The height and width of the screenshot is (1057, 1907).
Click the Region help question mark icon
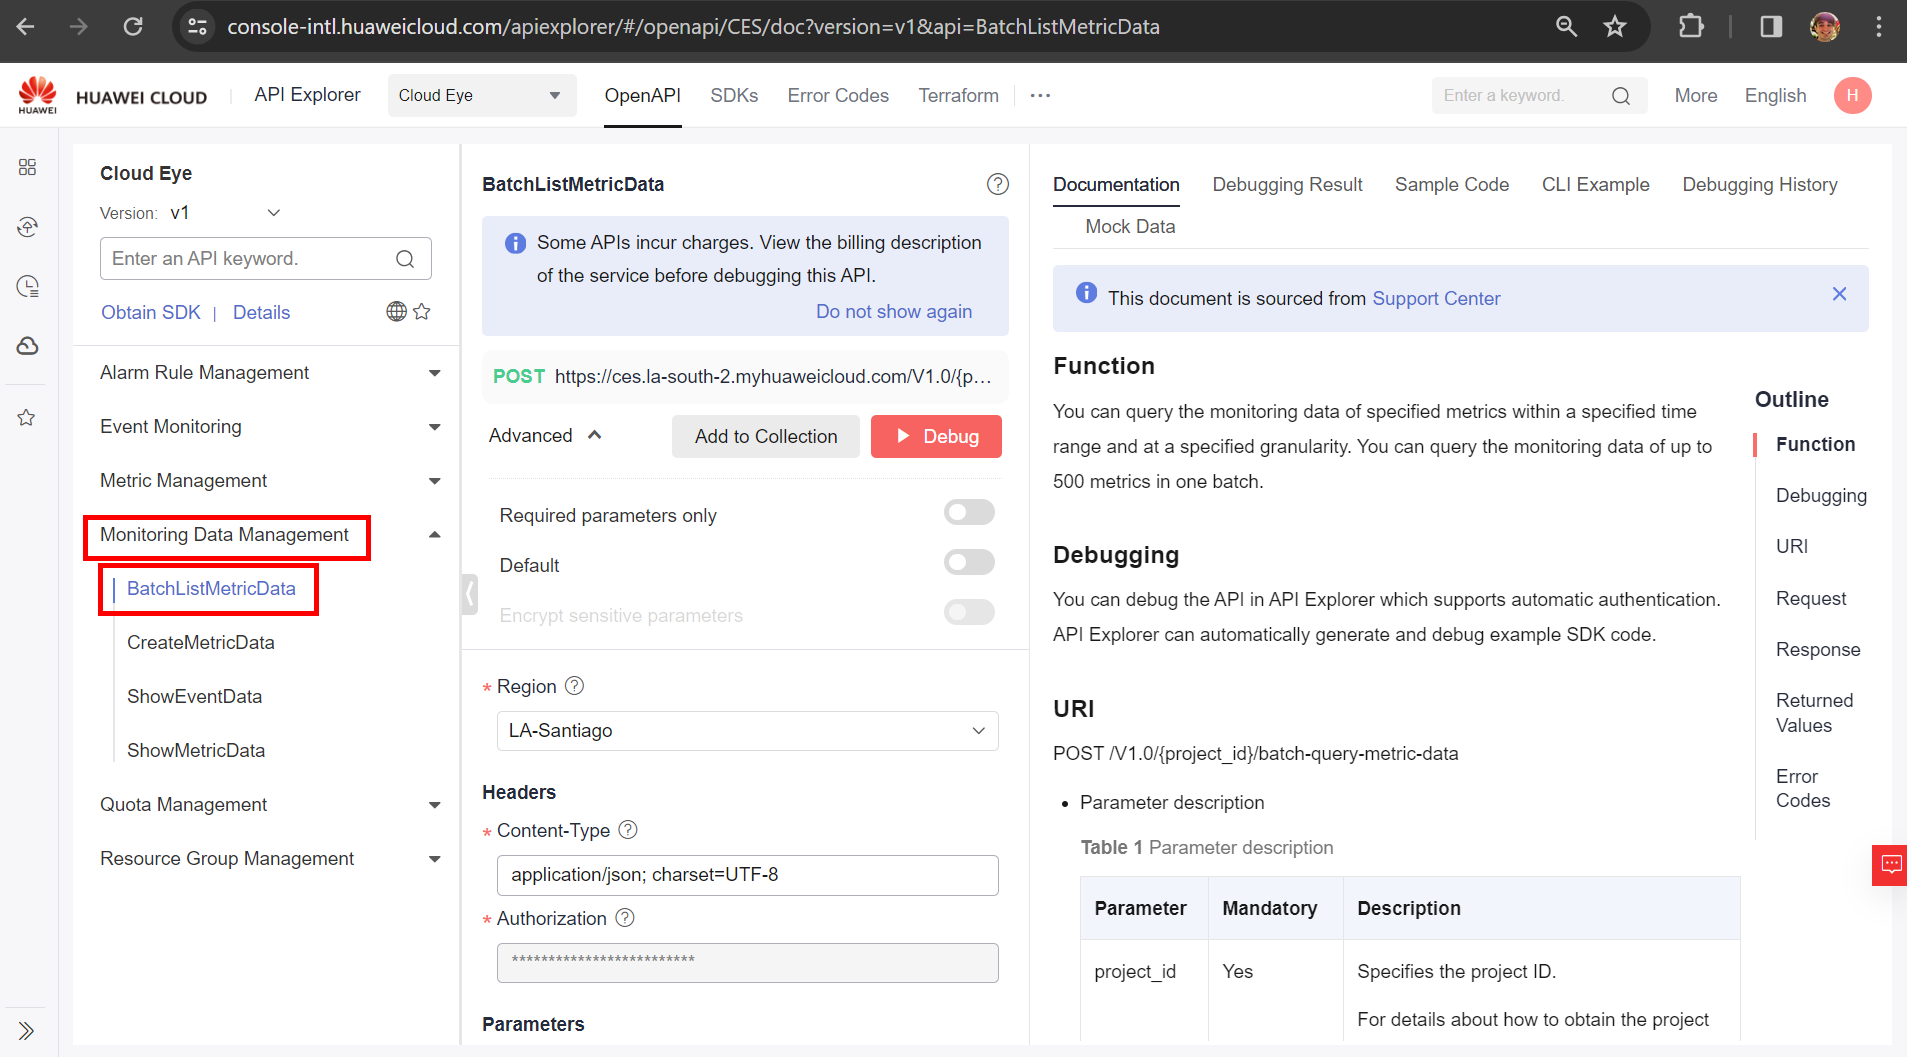[574, 686]
